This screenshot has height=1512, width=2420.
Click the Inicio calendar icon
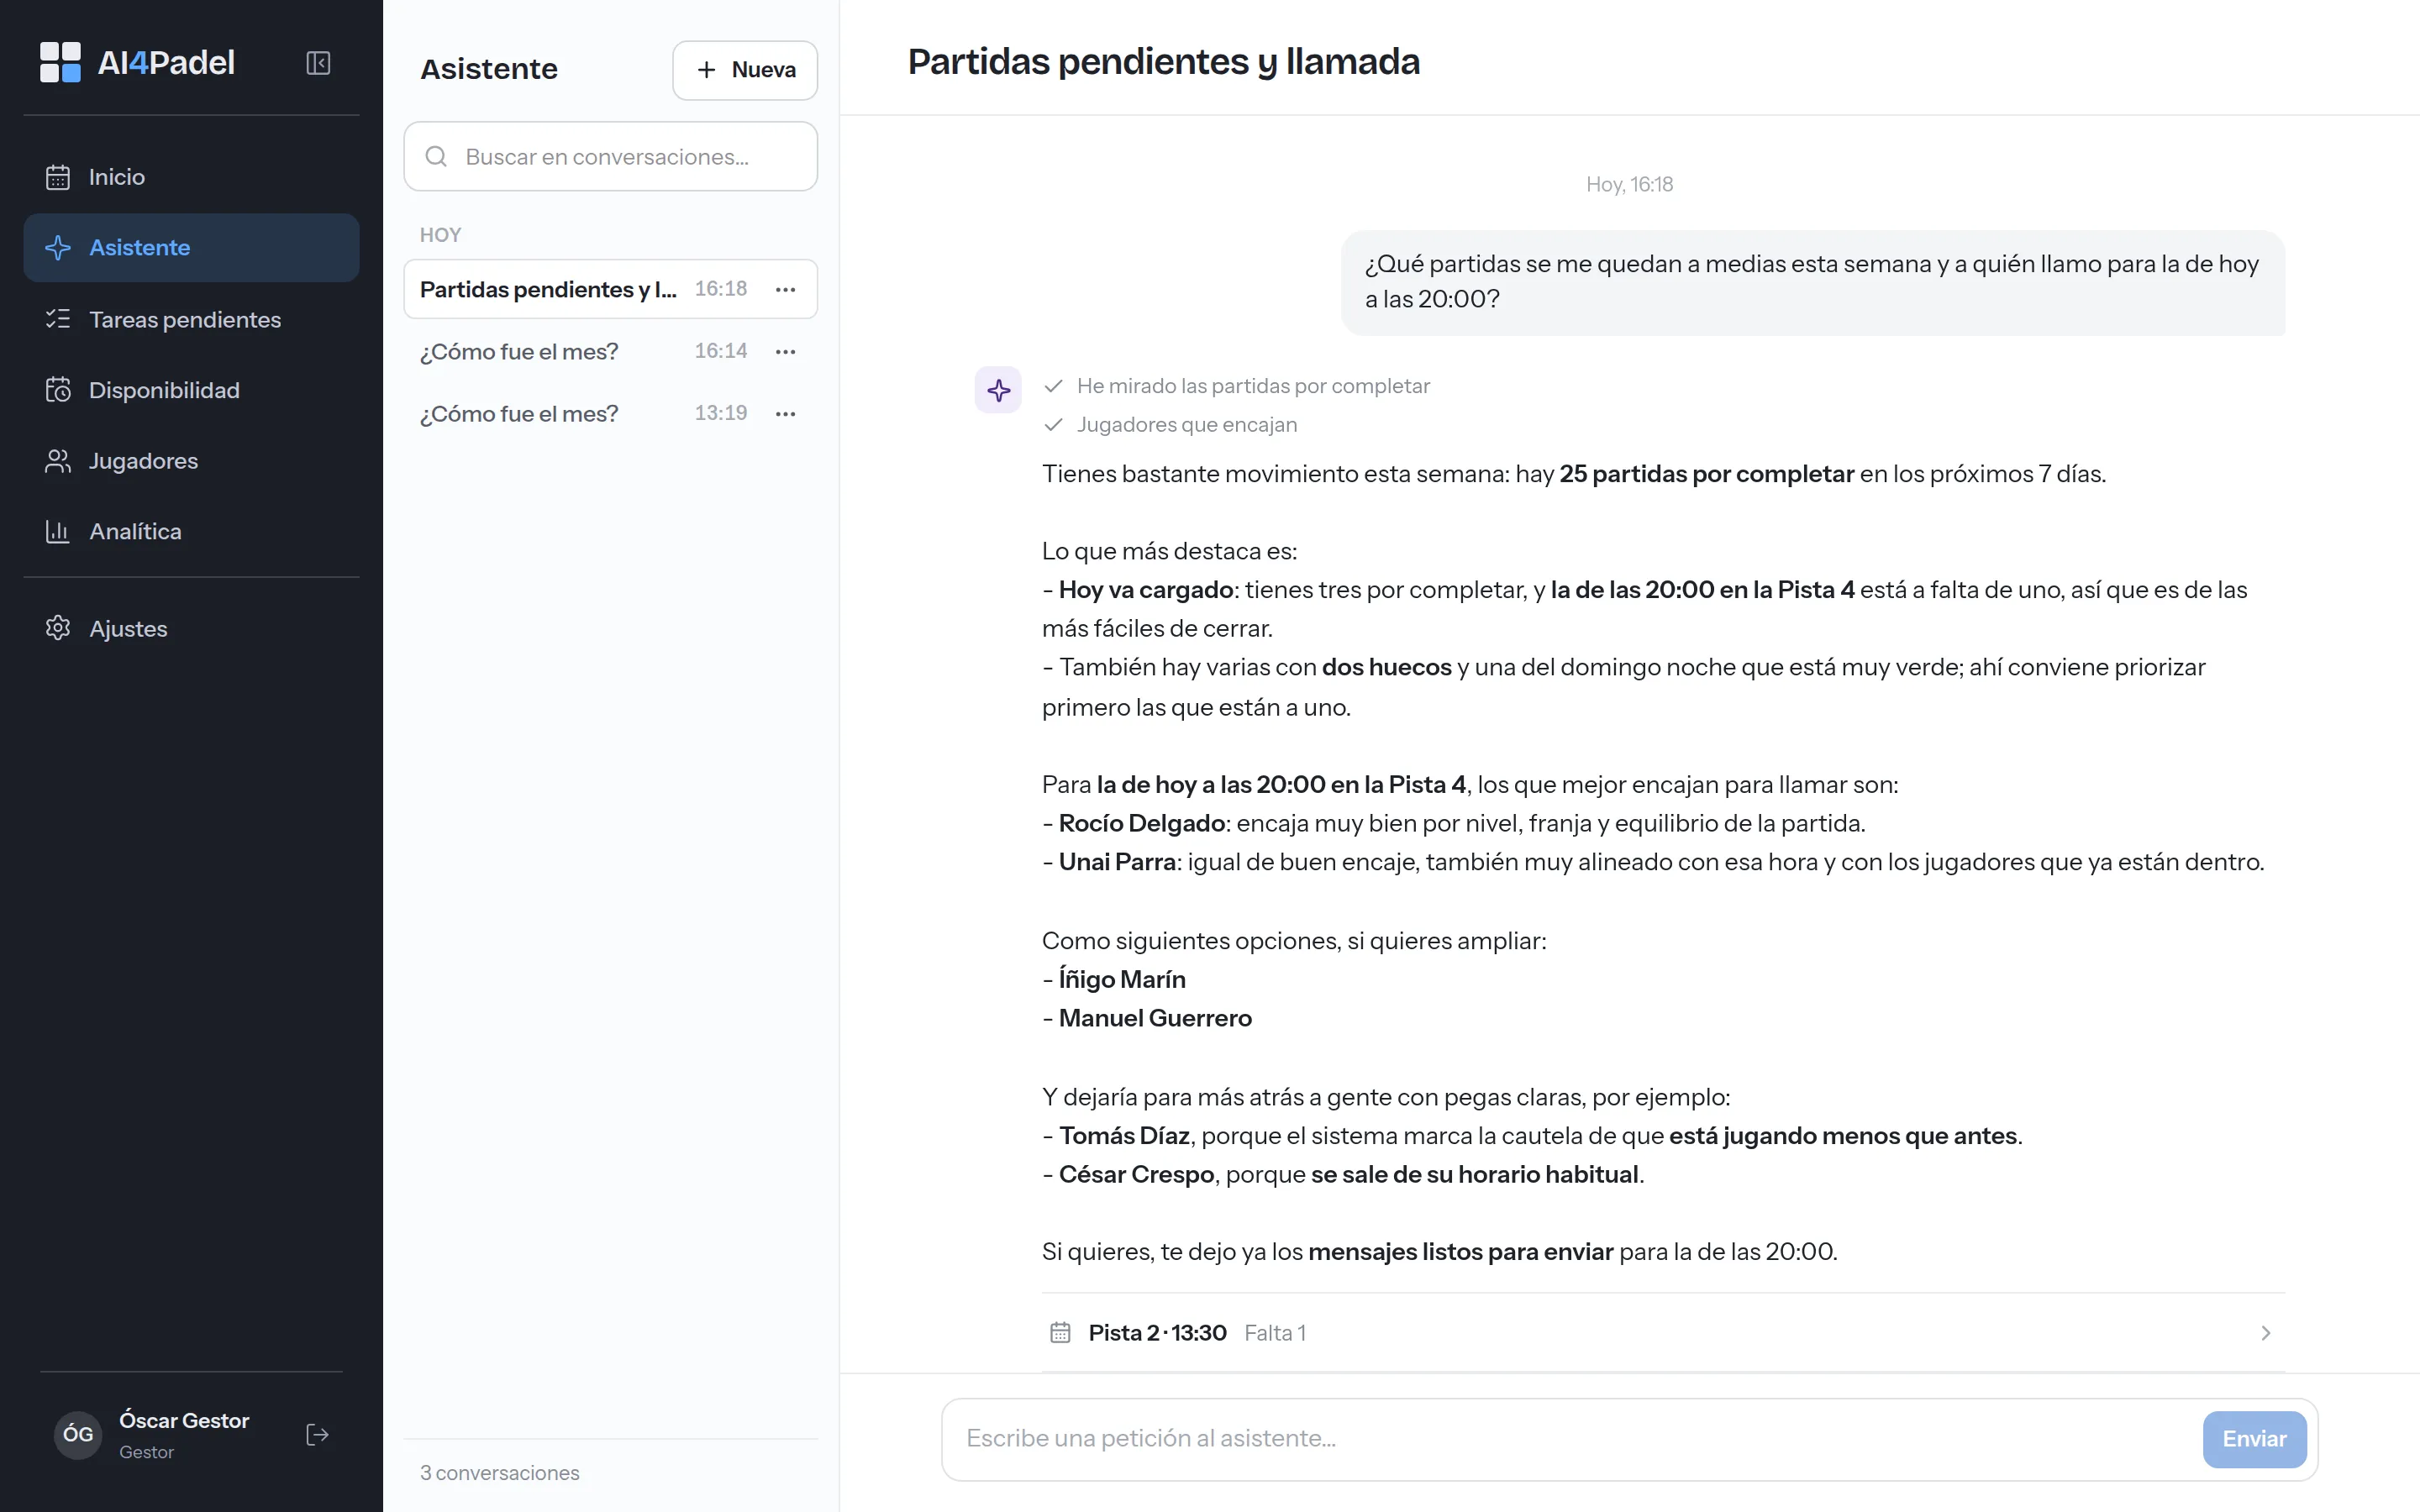click(58, 177)
